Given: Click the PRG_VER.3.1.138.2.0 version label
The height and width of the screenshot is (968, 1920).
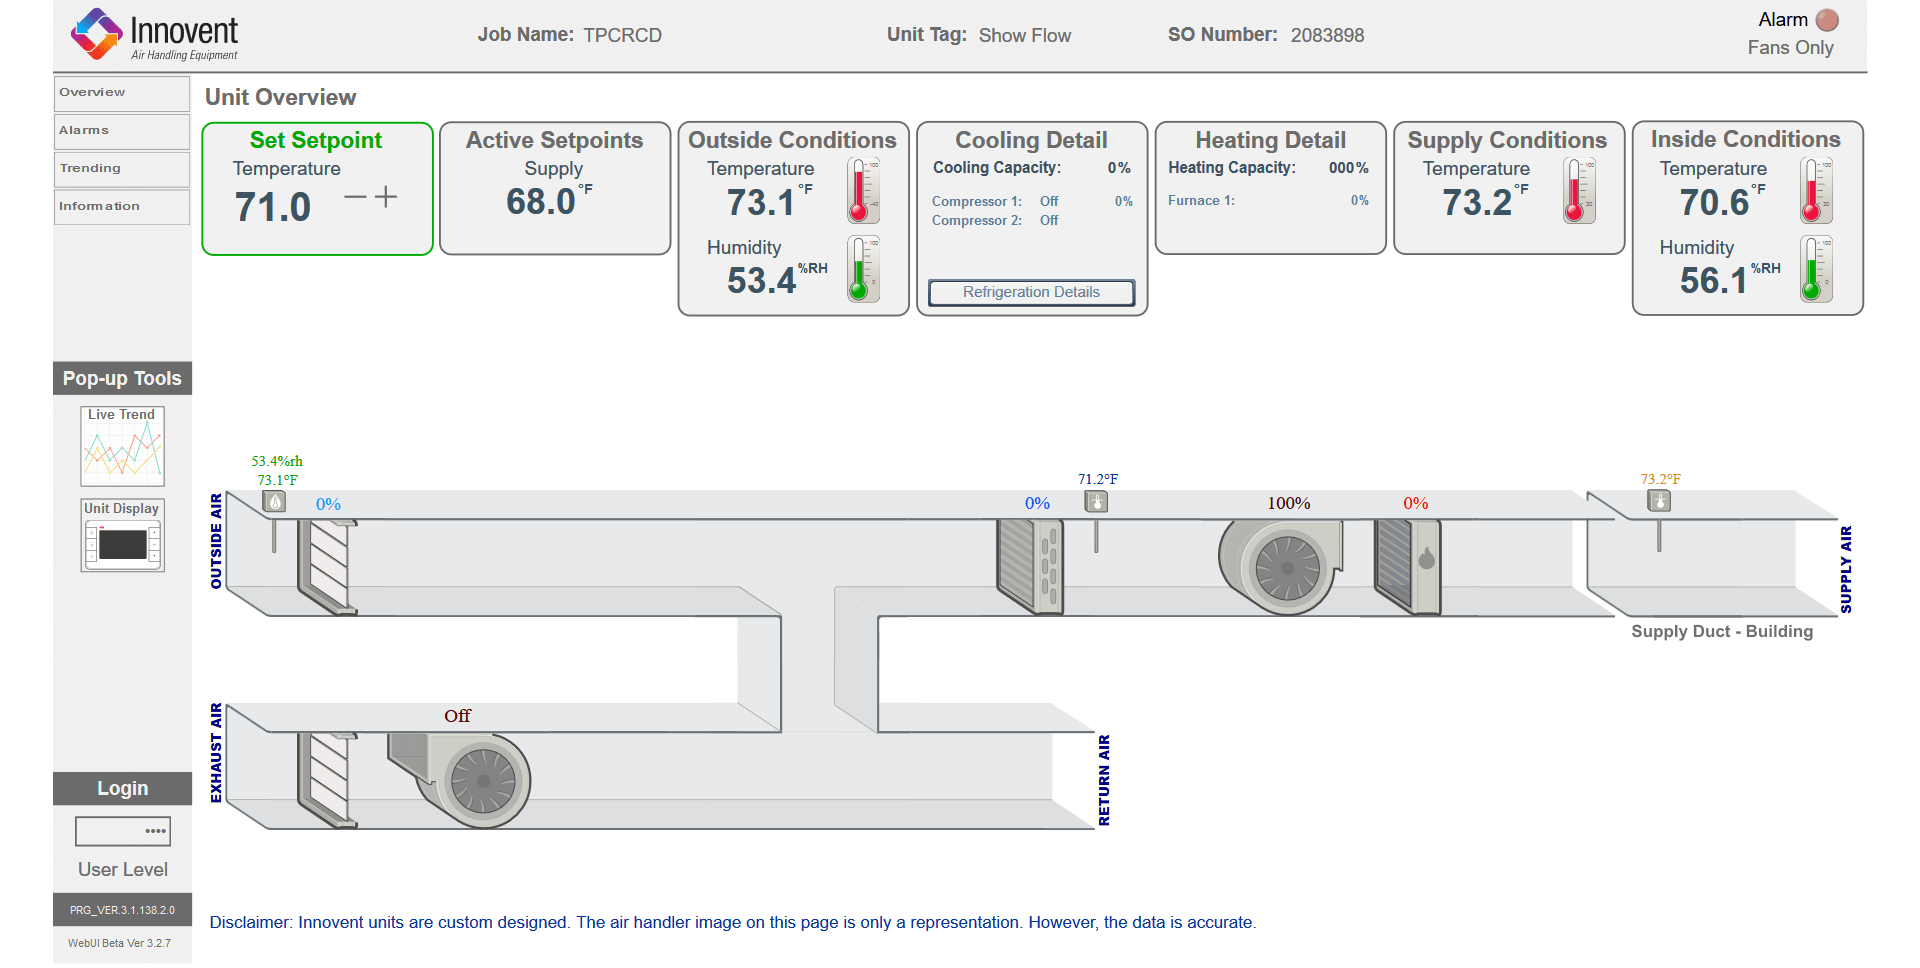Looking at the screenshot, I should 122,910.
